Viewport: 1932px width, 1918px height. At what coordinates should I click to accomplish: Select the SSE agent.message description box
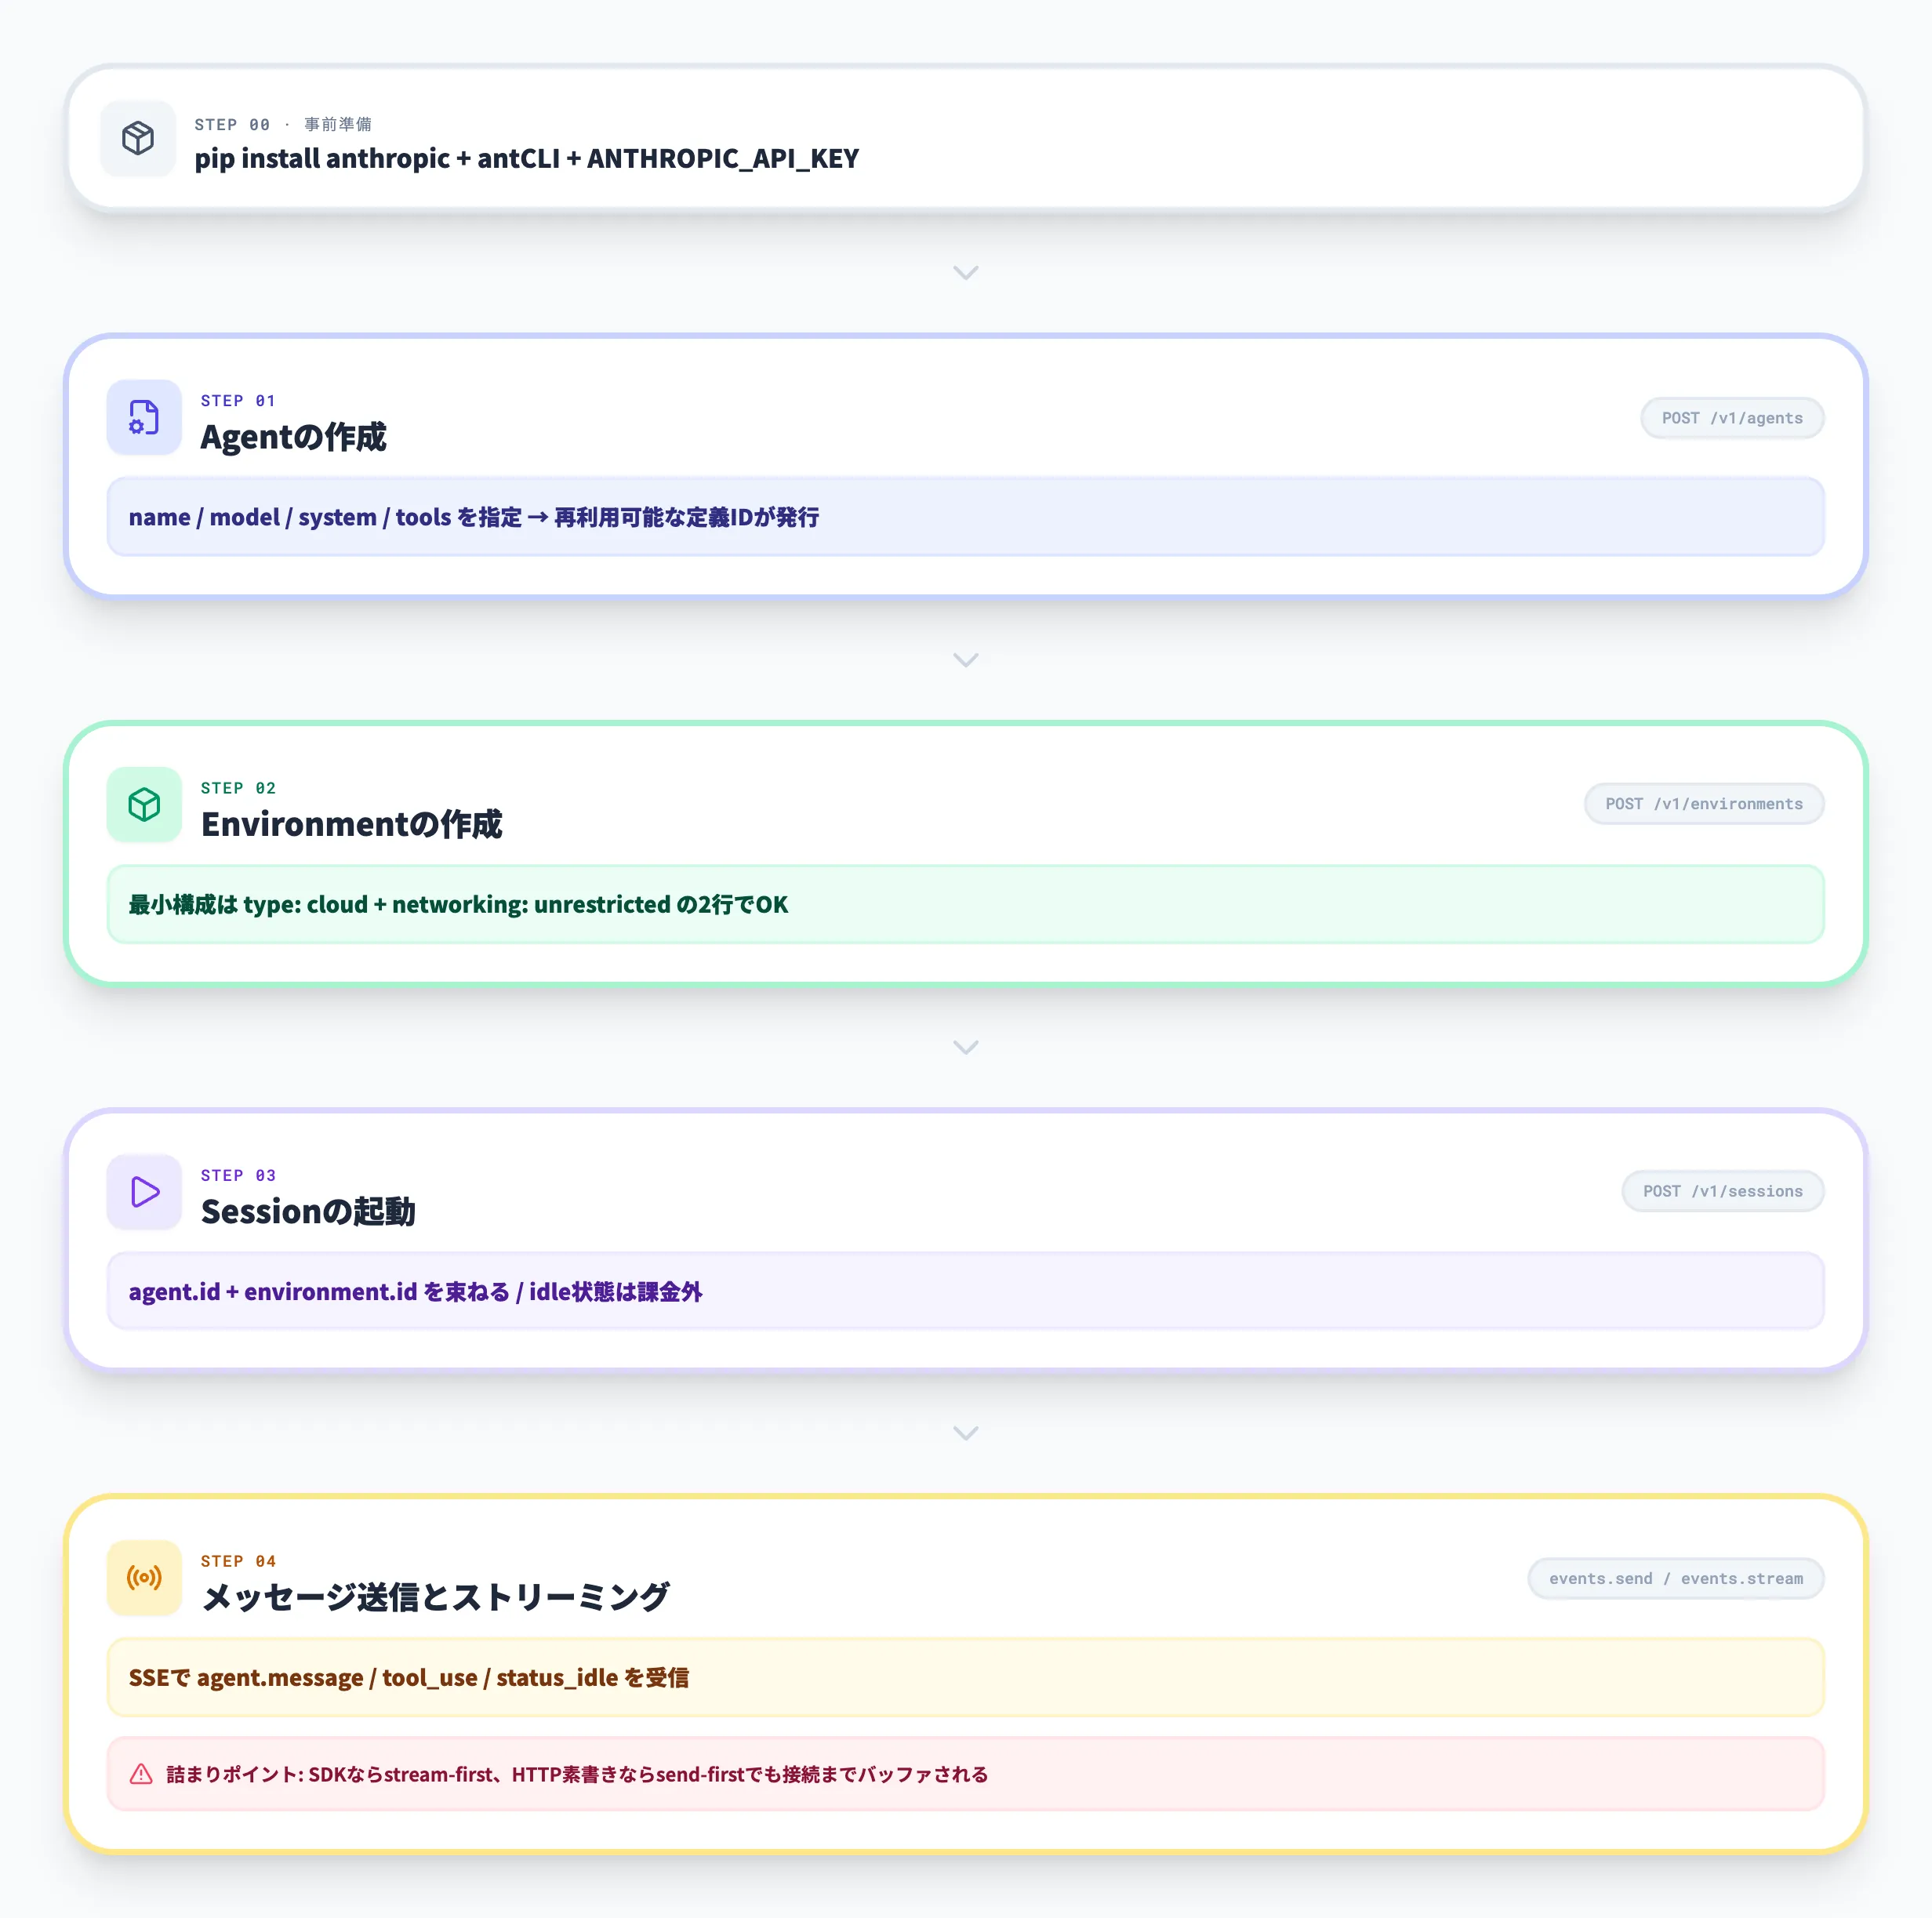(x=965, y=1677)
